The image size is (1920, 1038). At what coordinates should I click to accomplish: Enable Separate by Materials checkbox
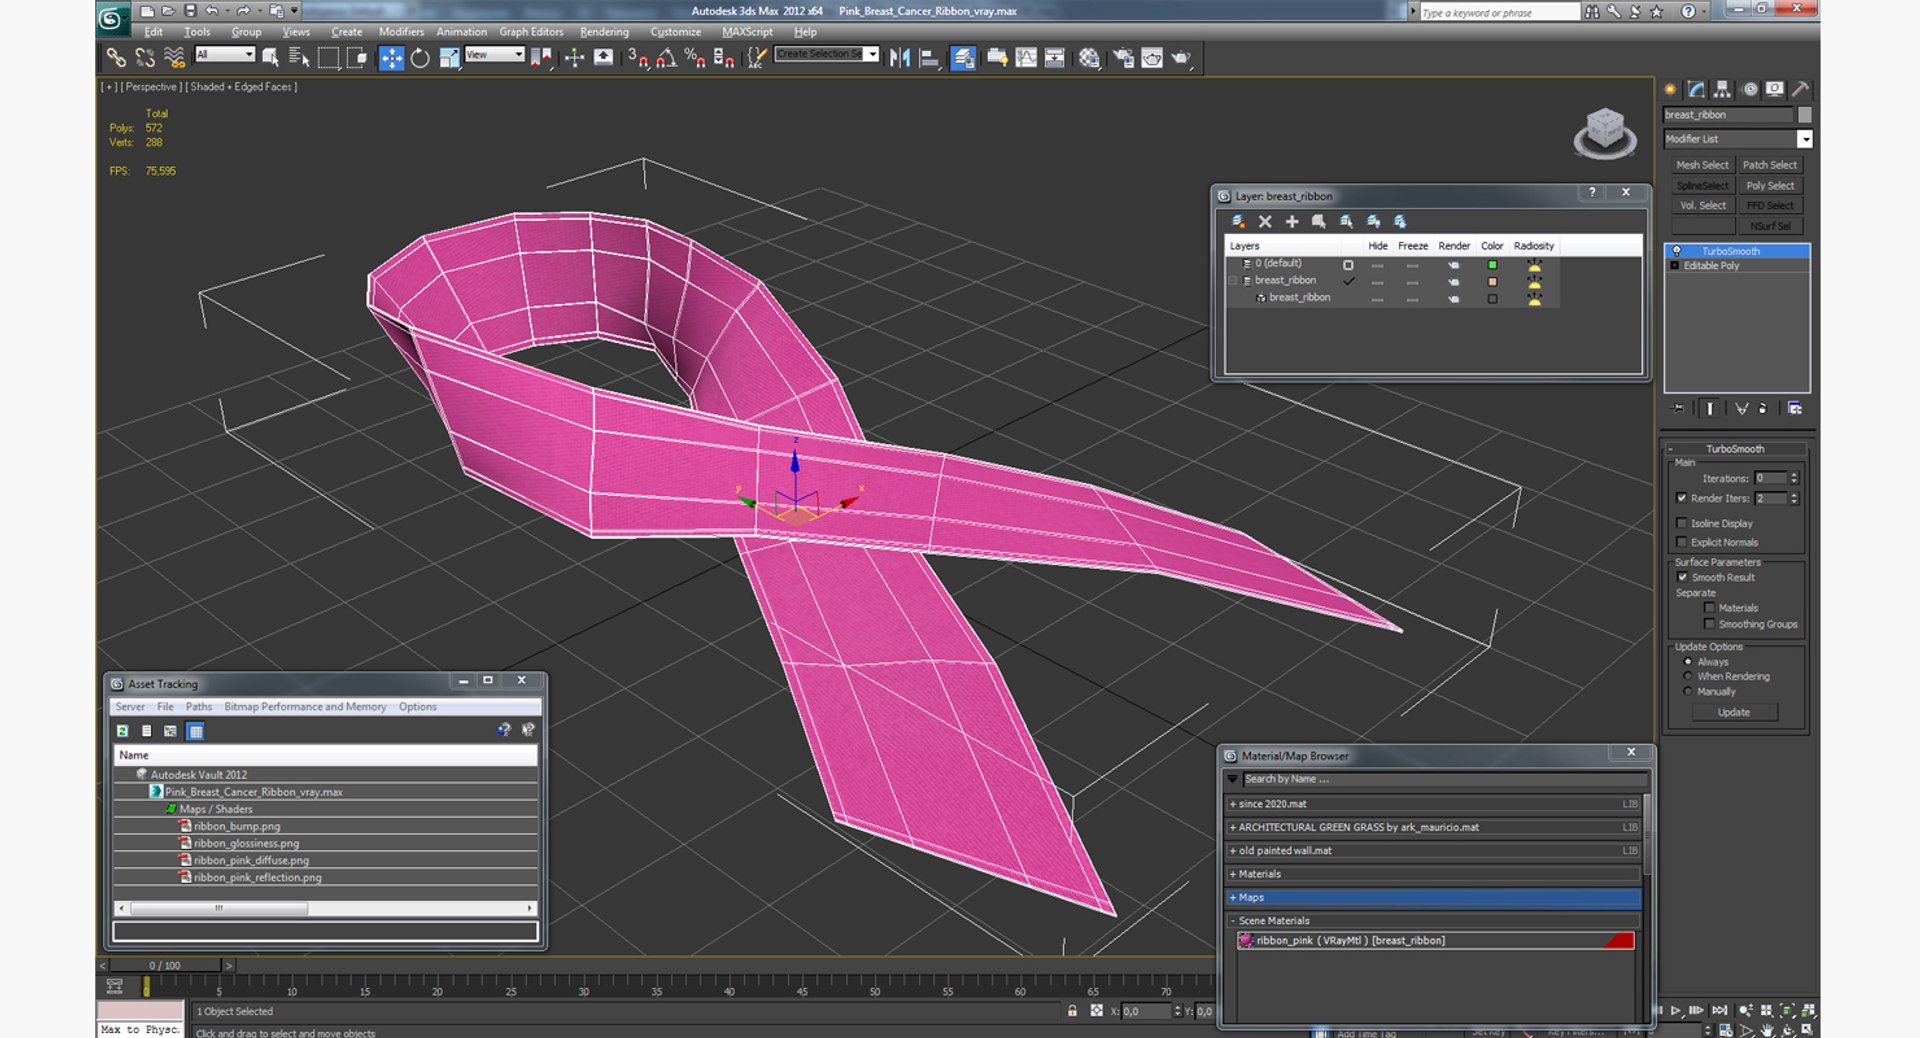point(1710,608)
